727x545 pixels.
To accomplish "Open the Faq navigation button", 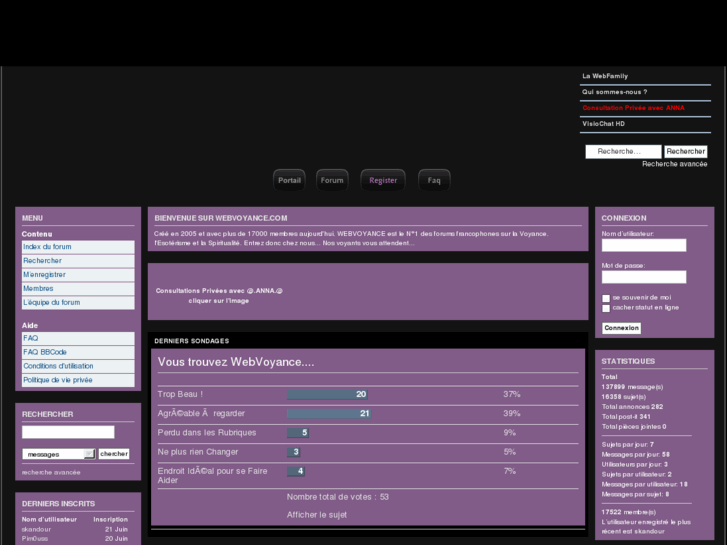I will (434, 180).
